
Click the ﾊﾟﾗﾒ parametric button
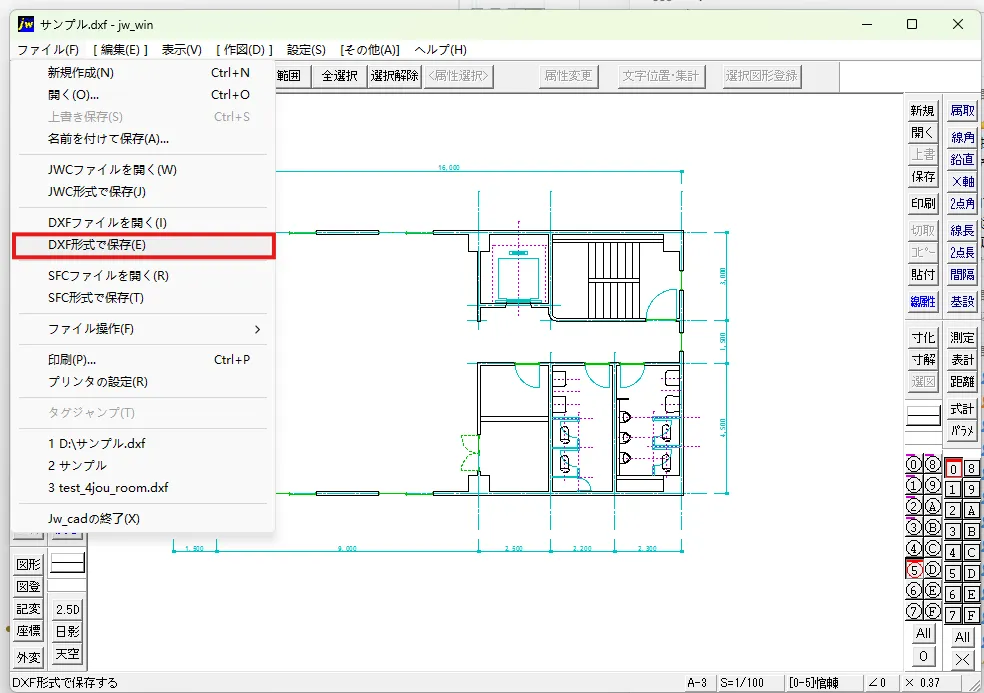[962, 431]
